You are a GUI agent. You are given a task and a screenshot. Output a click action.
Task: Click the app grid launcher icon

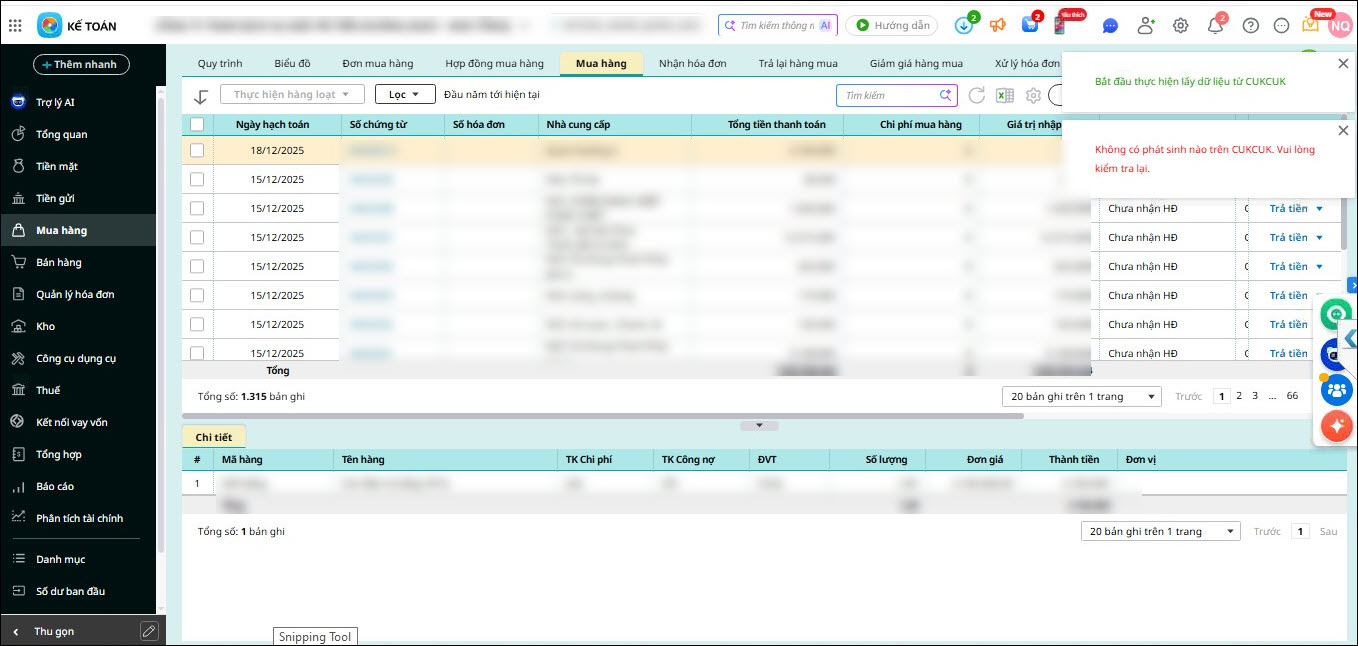point(15,25)
